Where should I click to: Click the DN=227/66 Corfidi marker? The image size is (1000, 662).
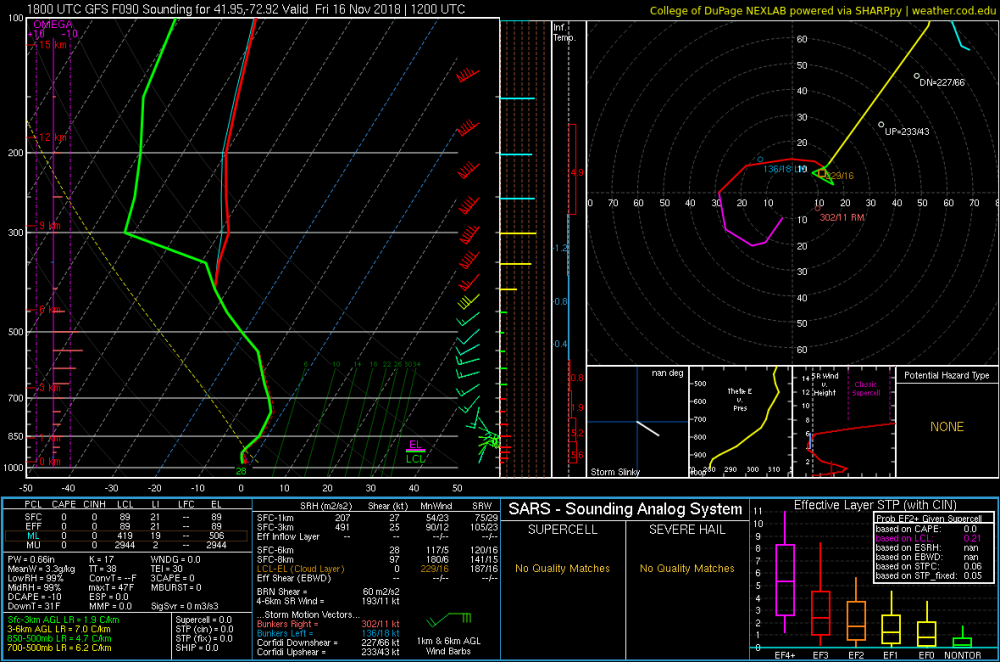pos(916,77)
